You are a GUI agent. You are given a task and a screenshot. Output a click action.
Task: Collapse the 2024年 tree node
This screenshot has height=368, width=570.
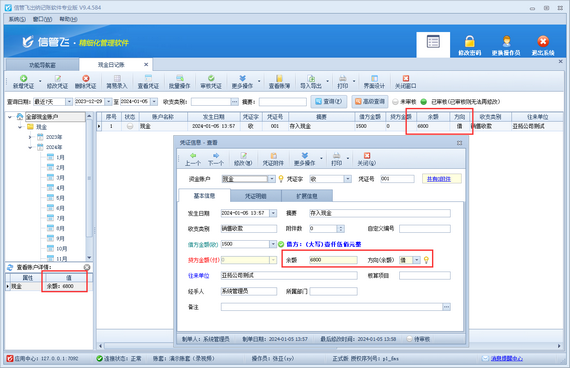click(31, 147)
